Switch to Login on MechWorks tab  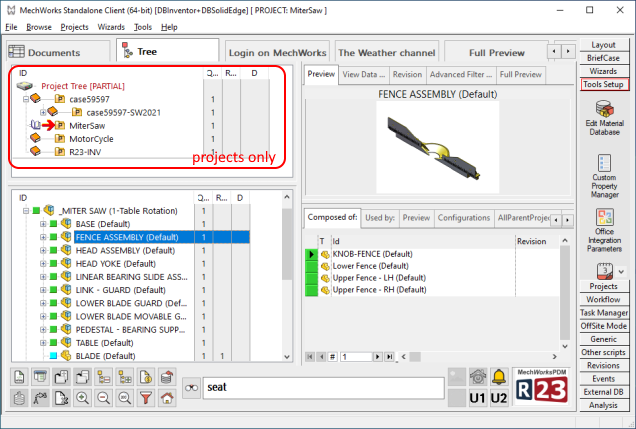[277, 53]
